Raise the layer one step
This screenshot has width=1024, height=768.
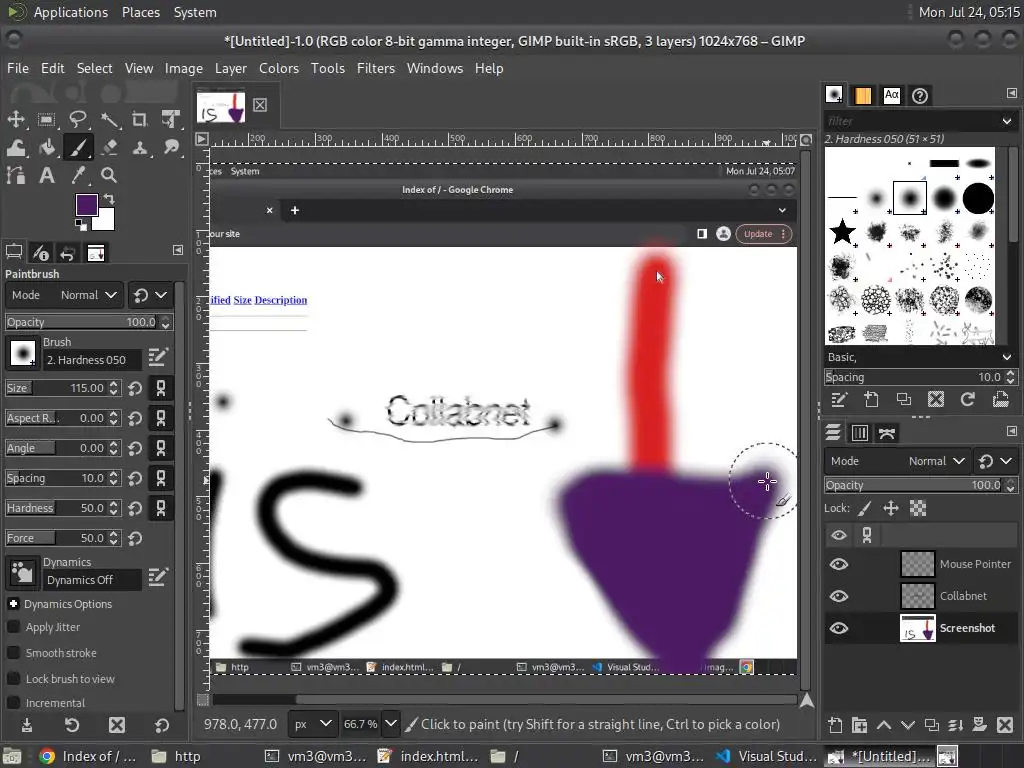pyautogui.click(x=884, y=725)
